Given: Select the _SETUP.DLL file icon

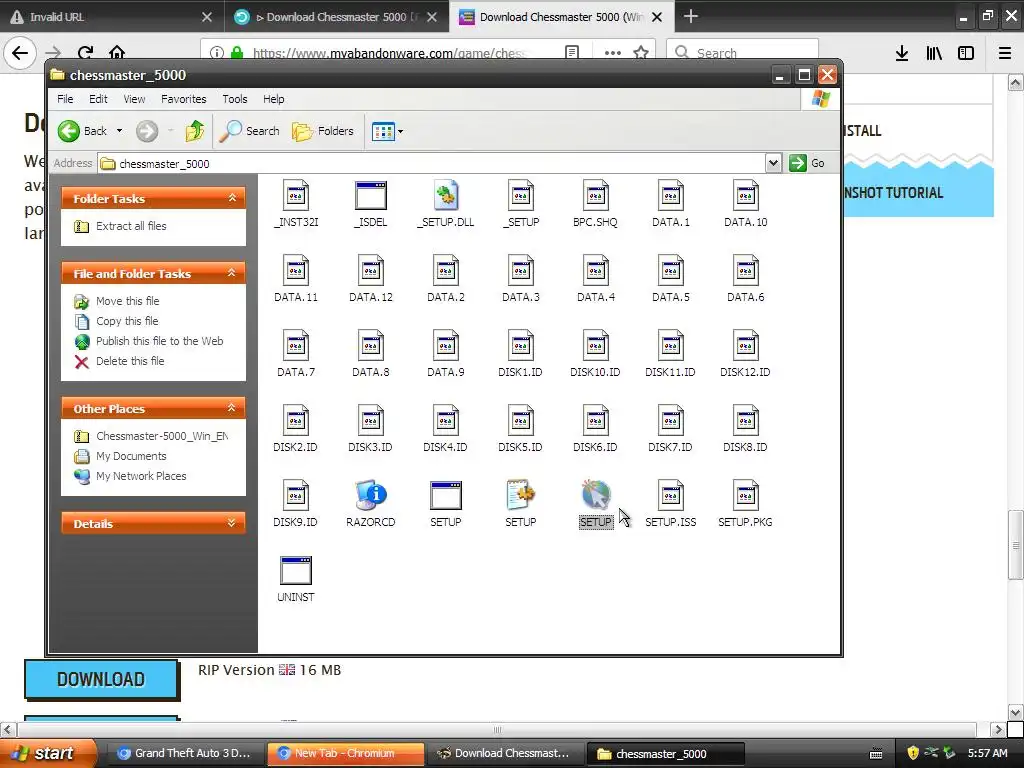Looking at the screenshot, I should [446, 195].
